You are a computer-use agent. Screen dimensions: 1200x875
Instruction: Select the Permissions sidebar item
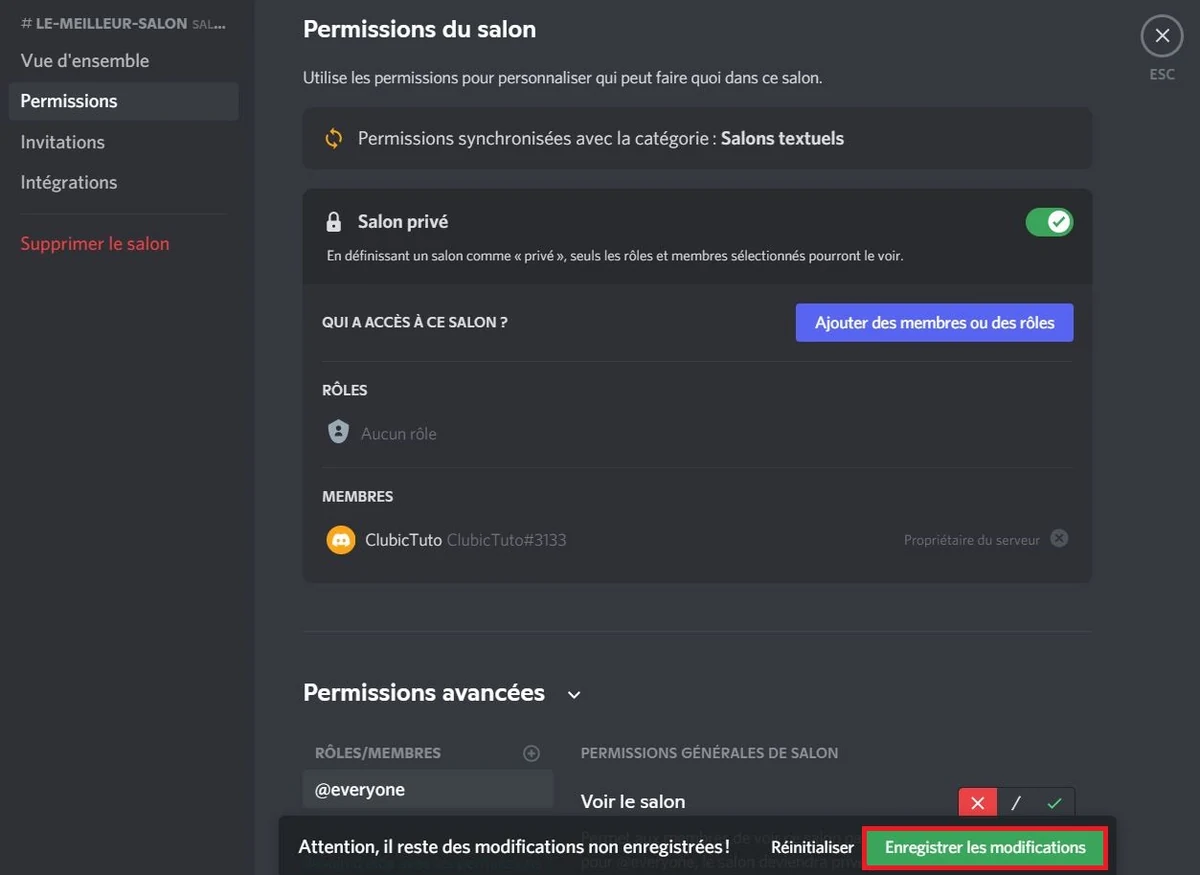pos(123,101)
